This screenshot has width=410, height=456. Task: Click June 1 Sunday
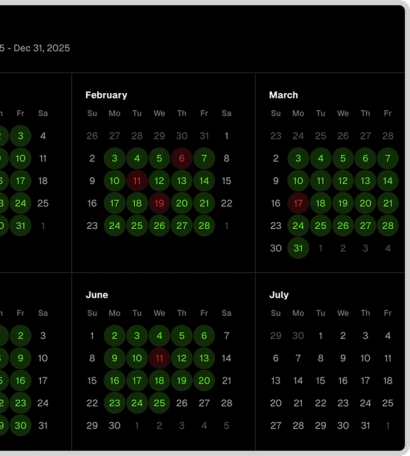pyautogui.click(x=92, y=336)
